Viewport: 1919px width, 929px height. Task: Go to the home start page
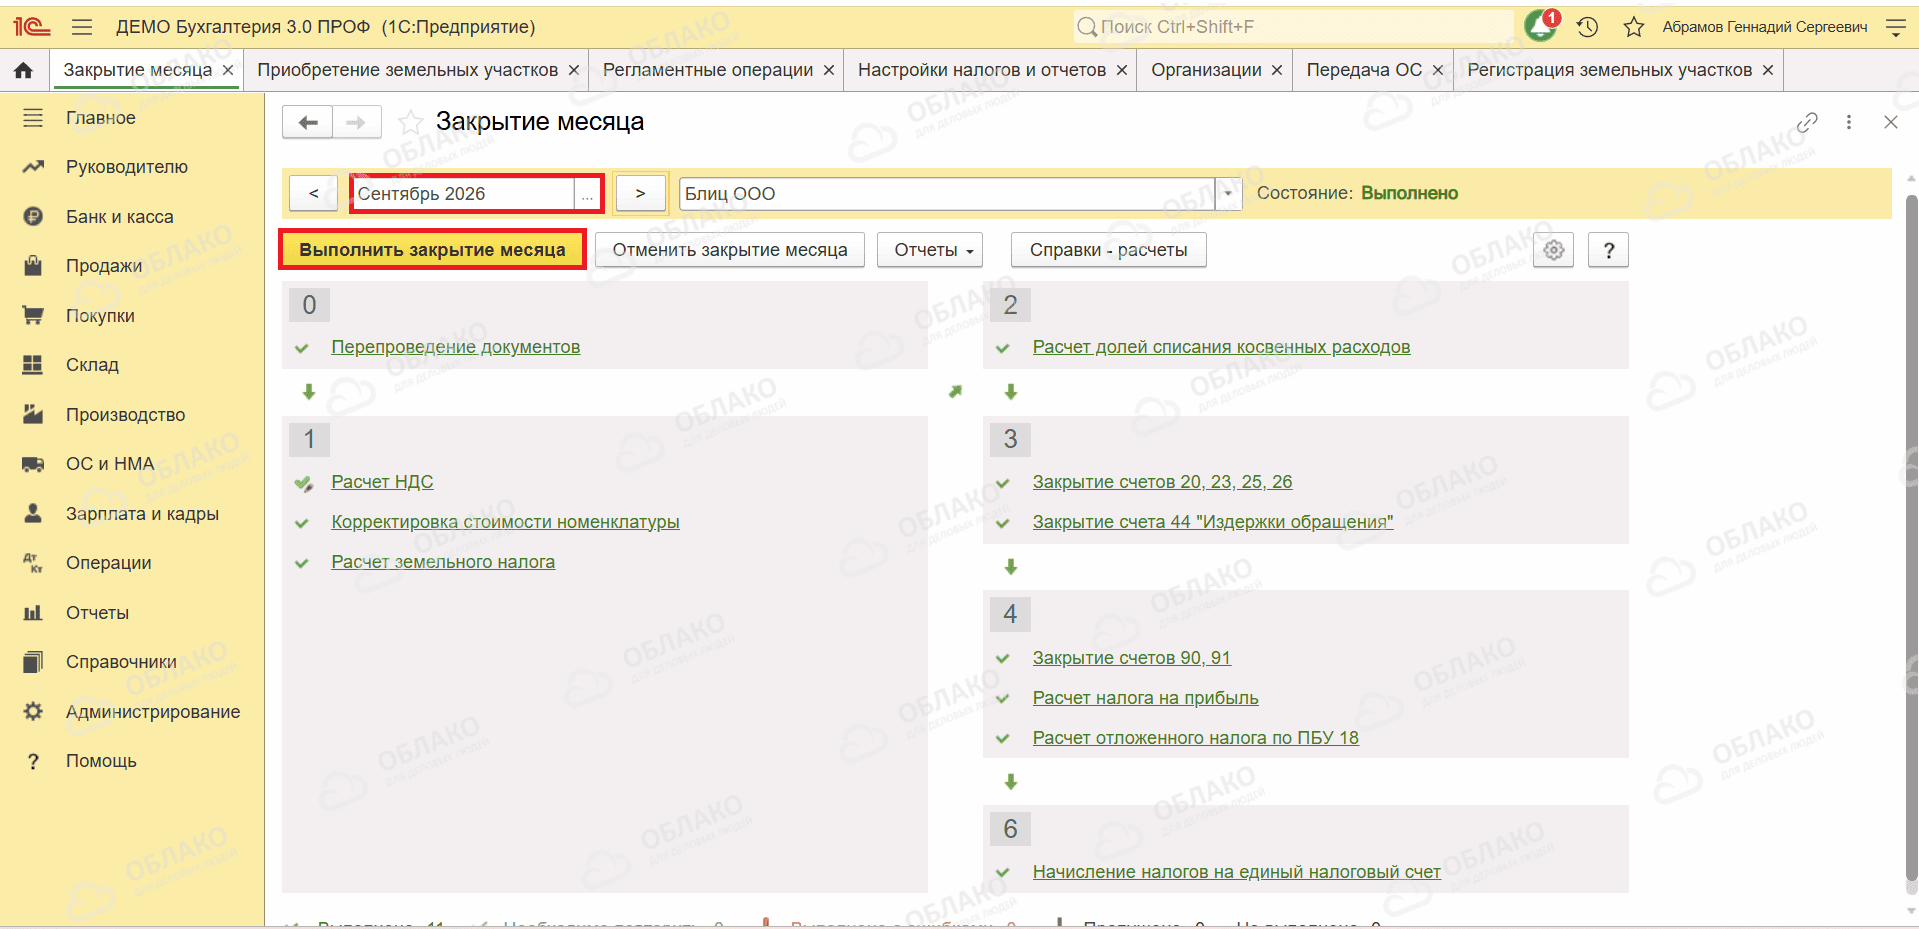[23, 70]
